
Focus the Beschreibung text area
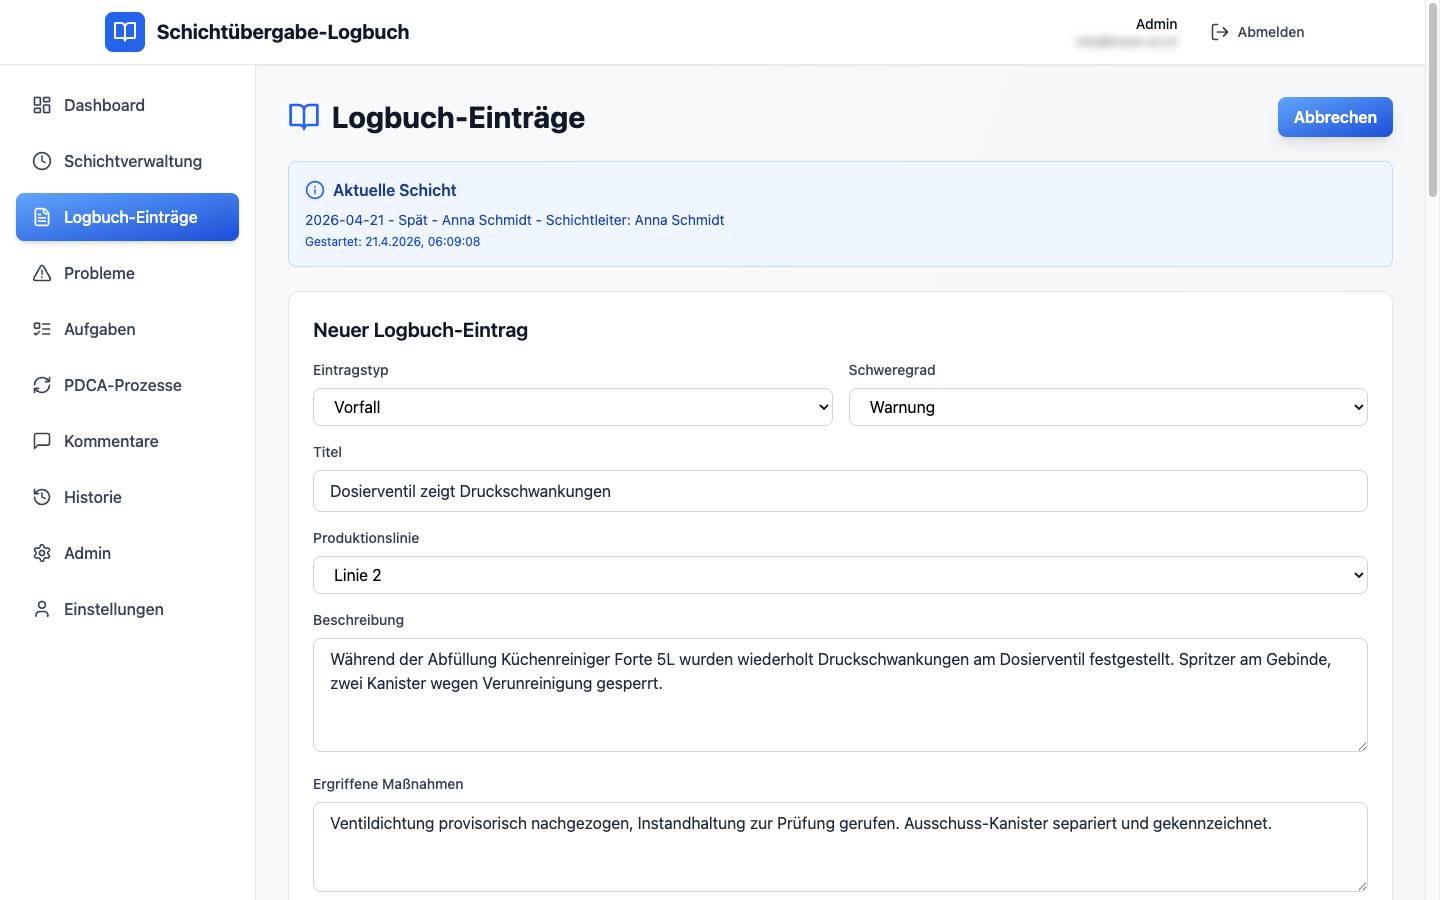[x=840, y=695]
